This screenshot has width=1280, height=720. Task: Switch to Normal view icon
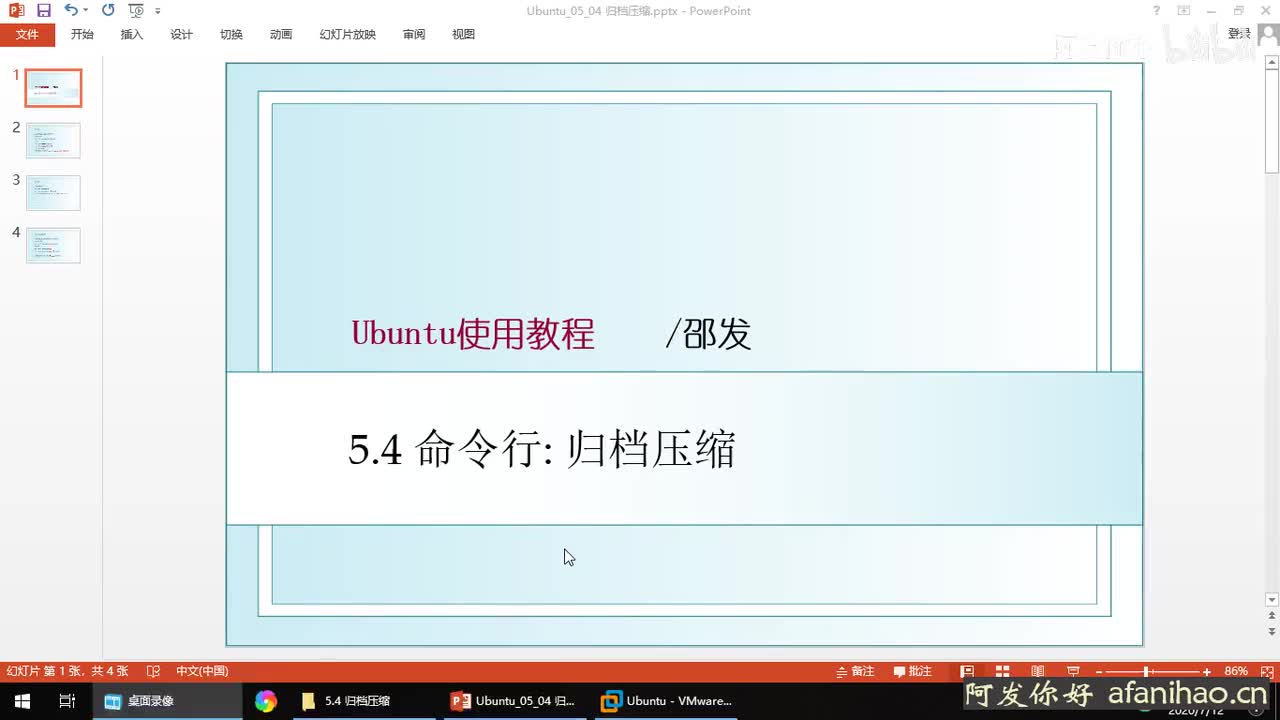(967, 671)
